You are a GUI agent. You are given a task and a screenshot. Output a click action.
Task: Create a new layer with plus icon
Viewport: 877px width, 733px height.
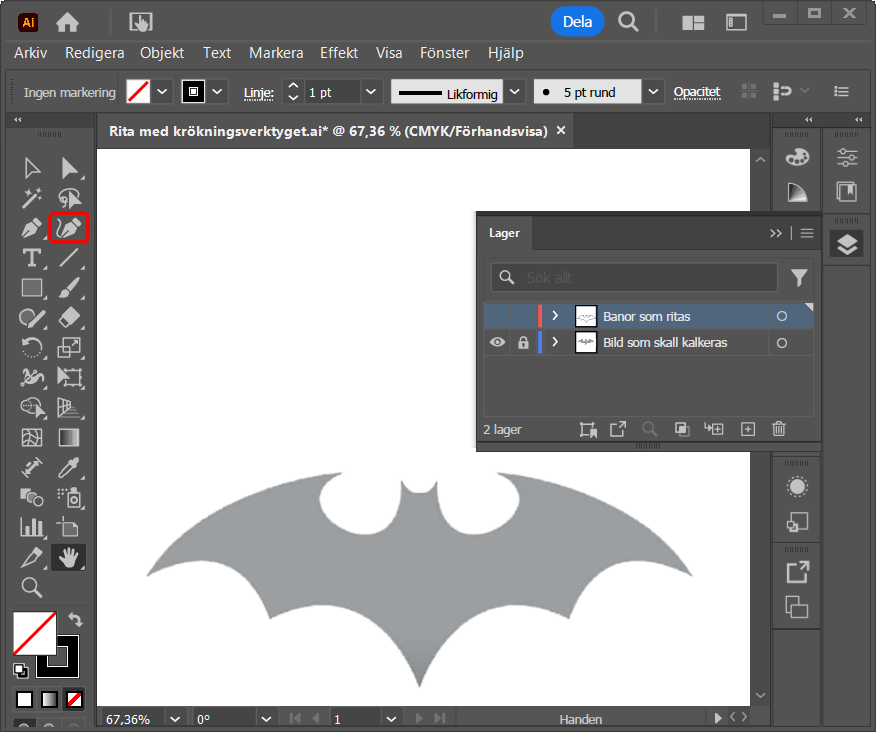coord(747,429)
